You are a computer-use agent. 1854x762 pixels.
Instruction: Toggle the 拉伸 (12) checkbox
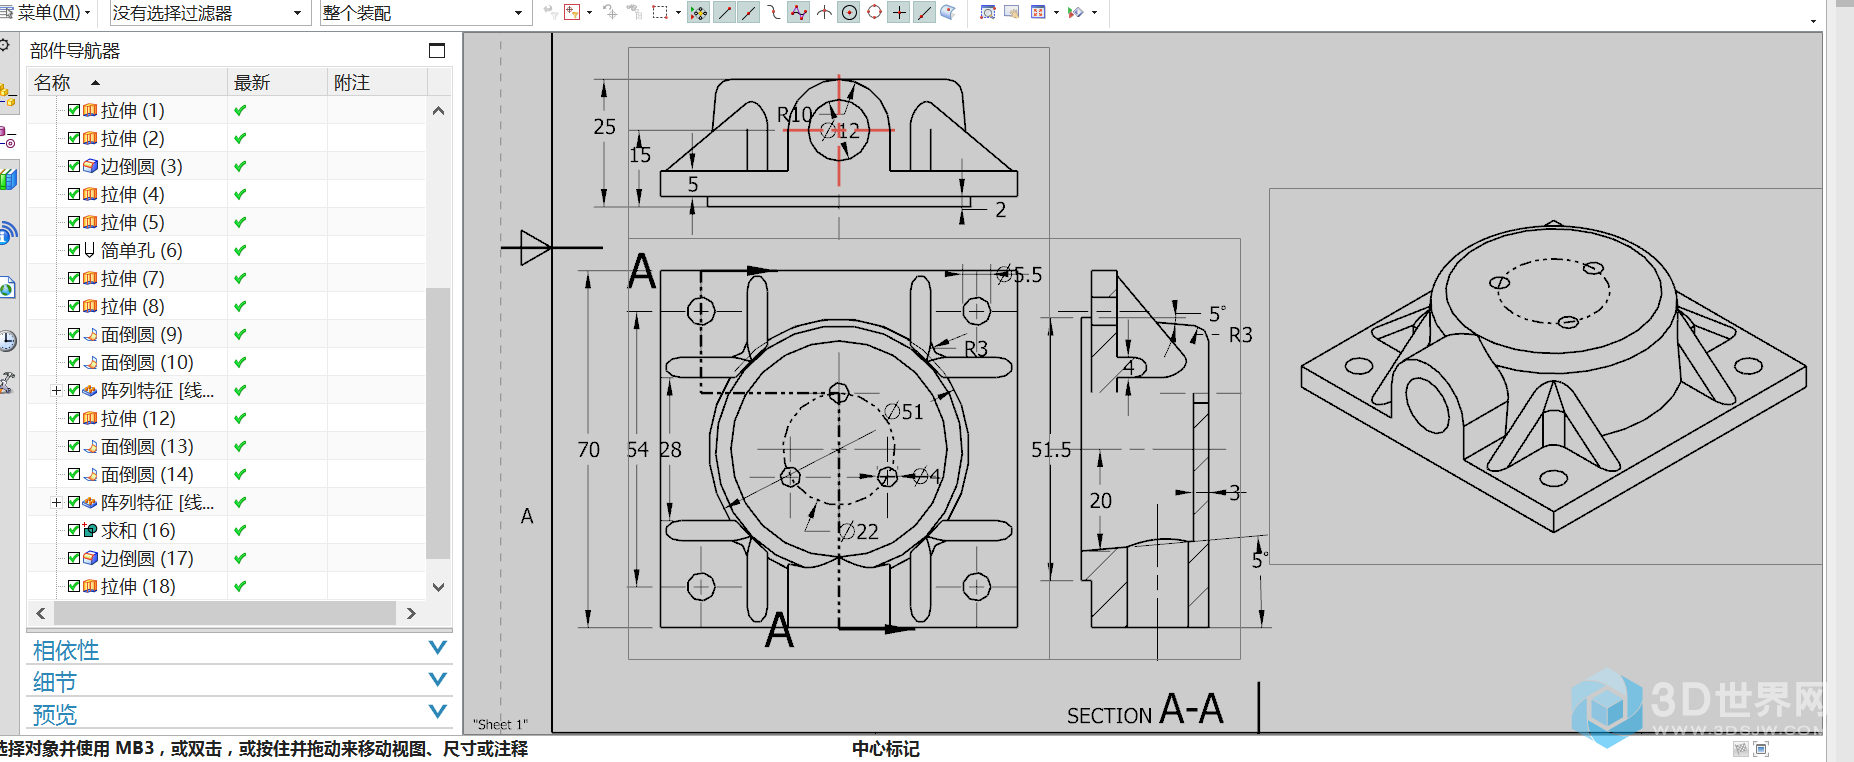pyautogui.click(x=74, y=418)
